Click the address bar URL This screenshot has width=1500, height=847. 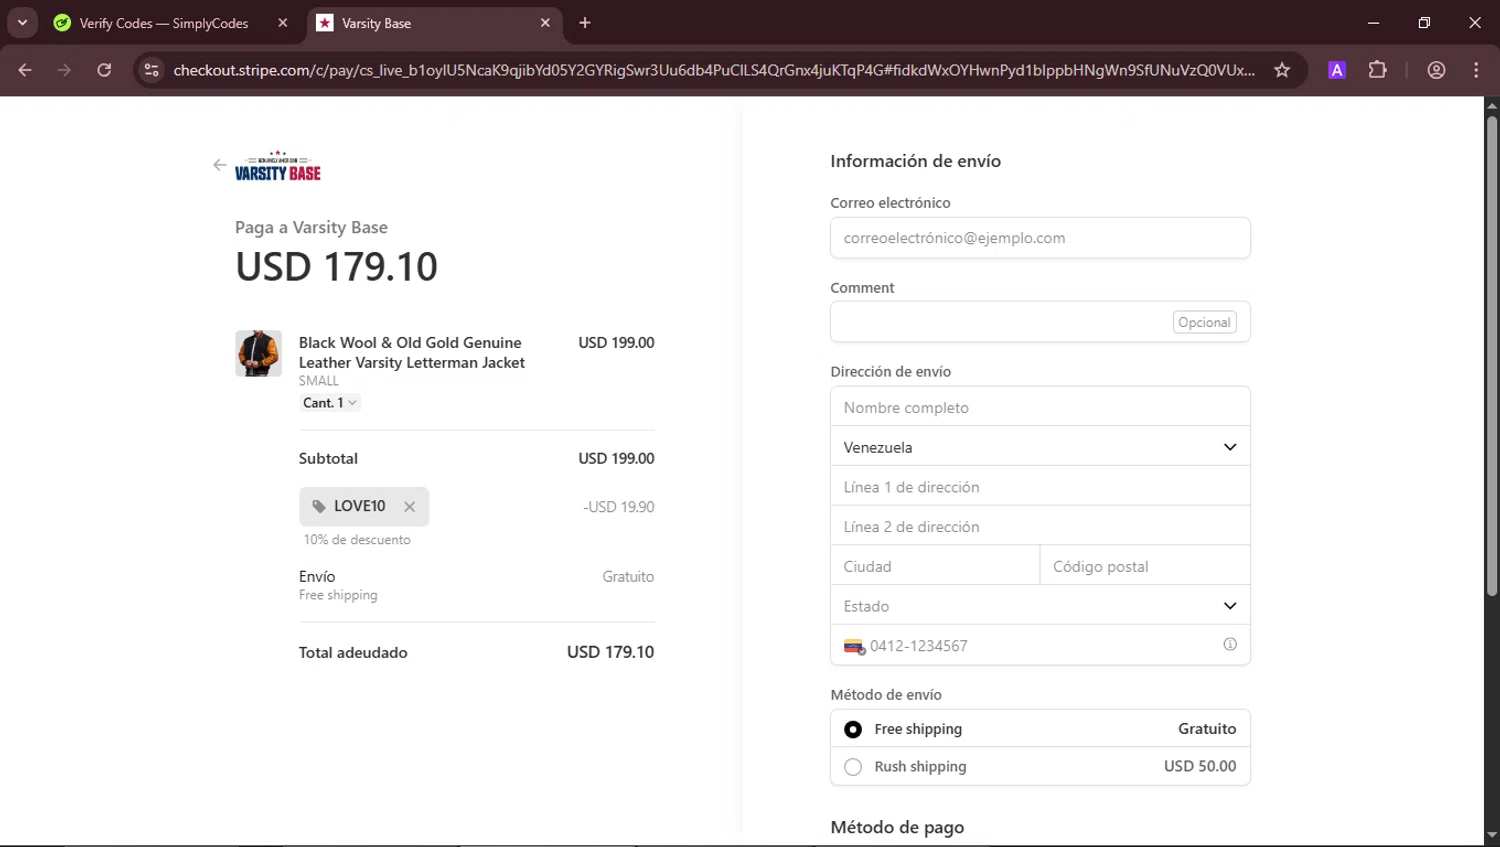714,70
